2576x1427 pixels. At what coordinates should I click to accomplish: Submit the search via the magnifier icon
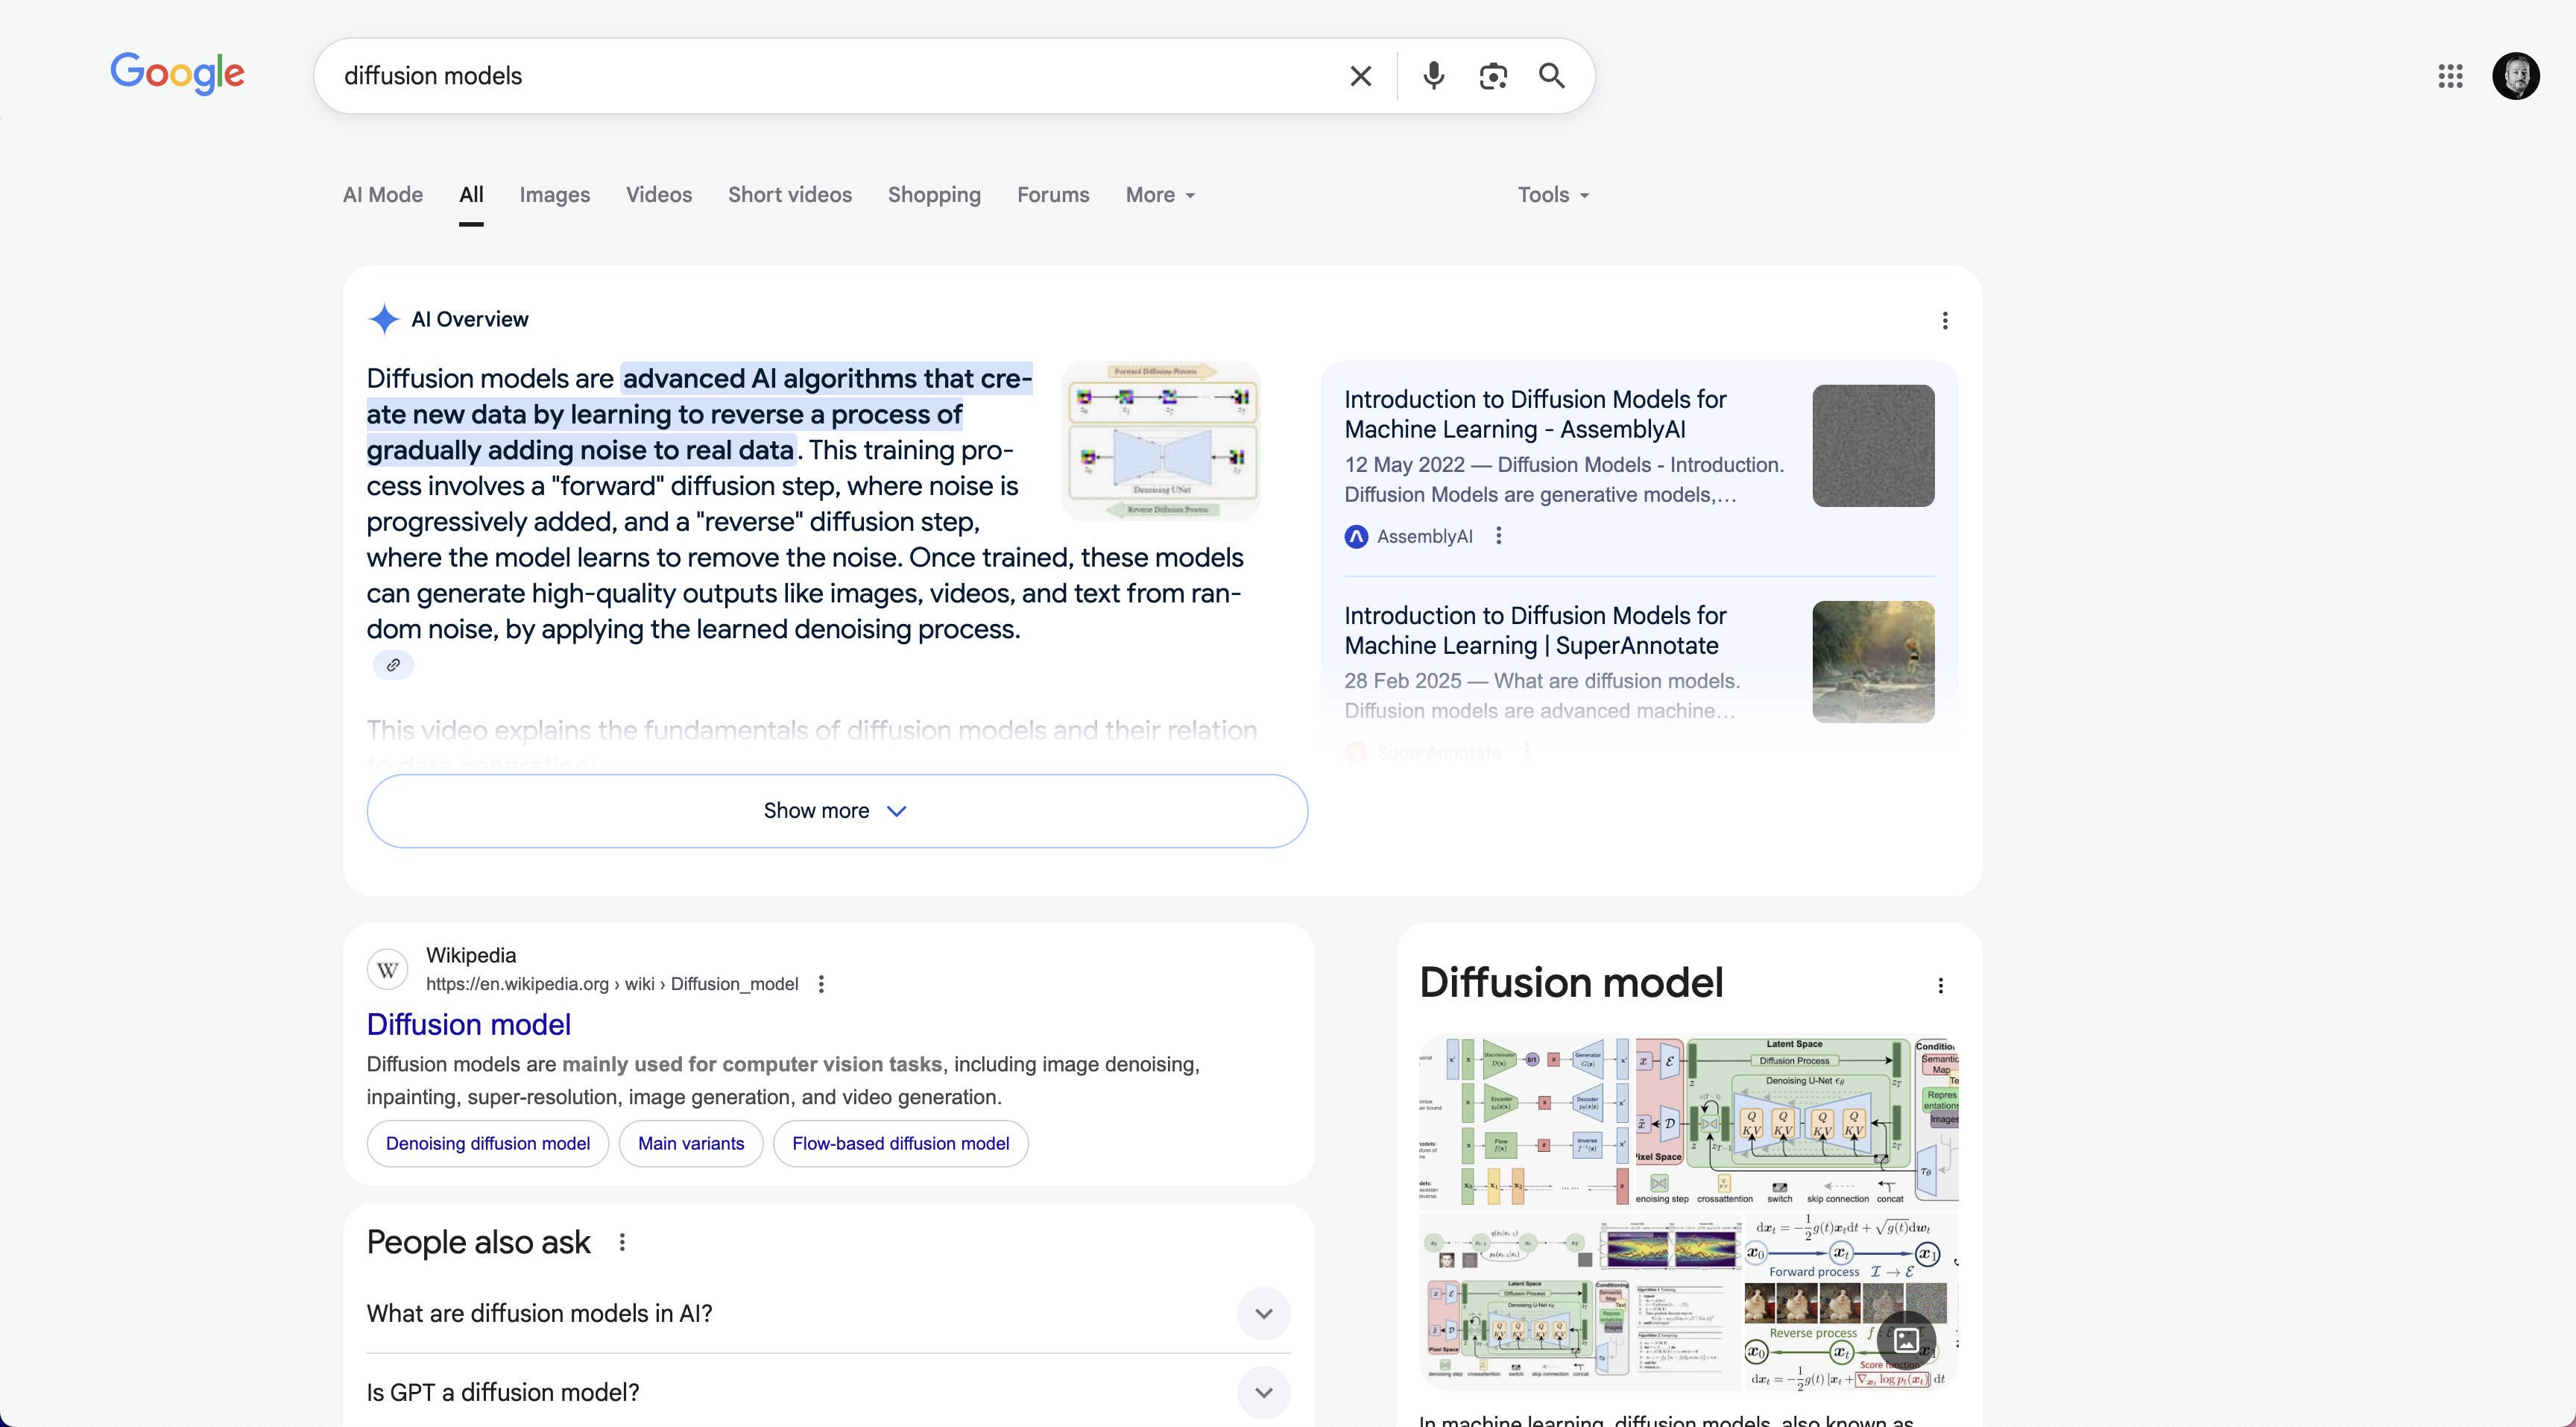point(1551,75)
